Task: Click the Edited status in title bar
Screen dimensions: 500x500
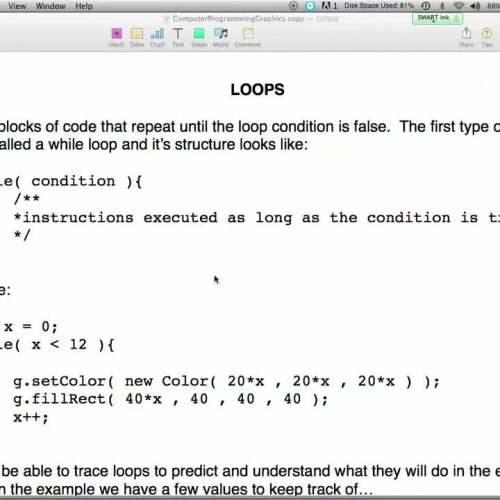Action: point(327,19)
